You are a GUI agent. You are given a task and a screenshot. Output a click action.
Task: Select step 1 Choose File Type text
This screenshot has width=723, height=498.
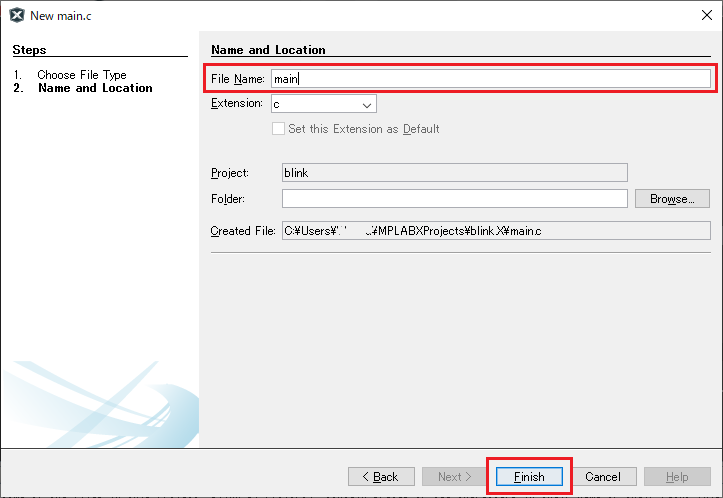coord(82,75)
